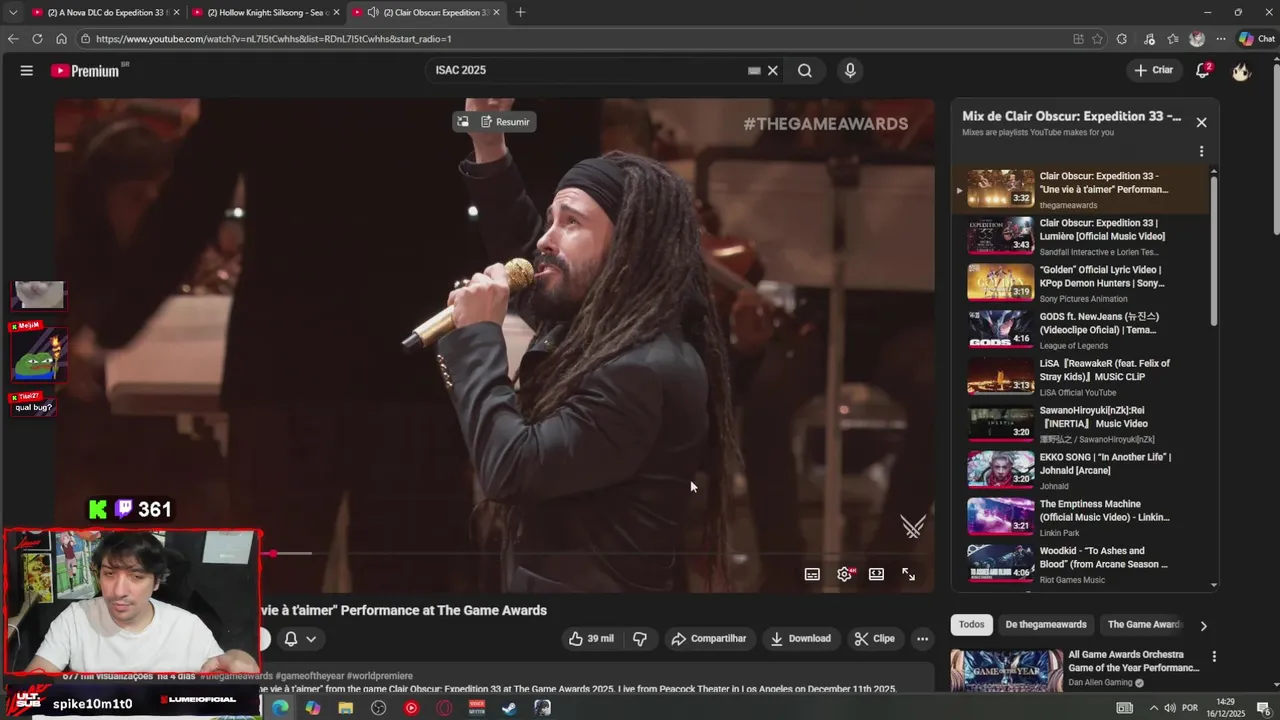Open the volume control in system tray
Screen dimensions: 1280x720
click(x=1170, y=707)
